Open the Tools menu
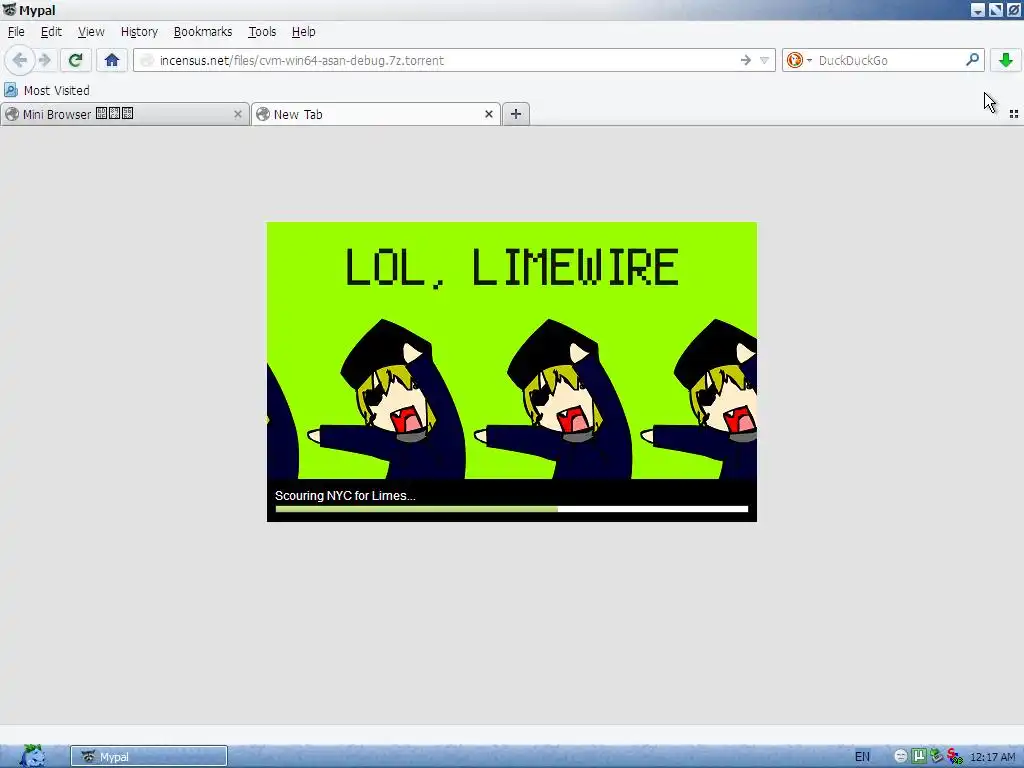Screen dimensions: 1024x768 coord(262,31)
